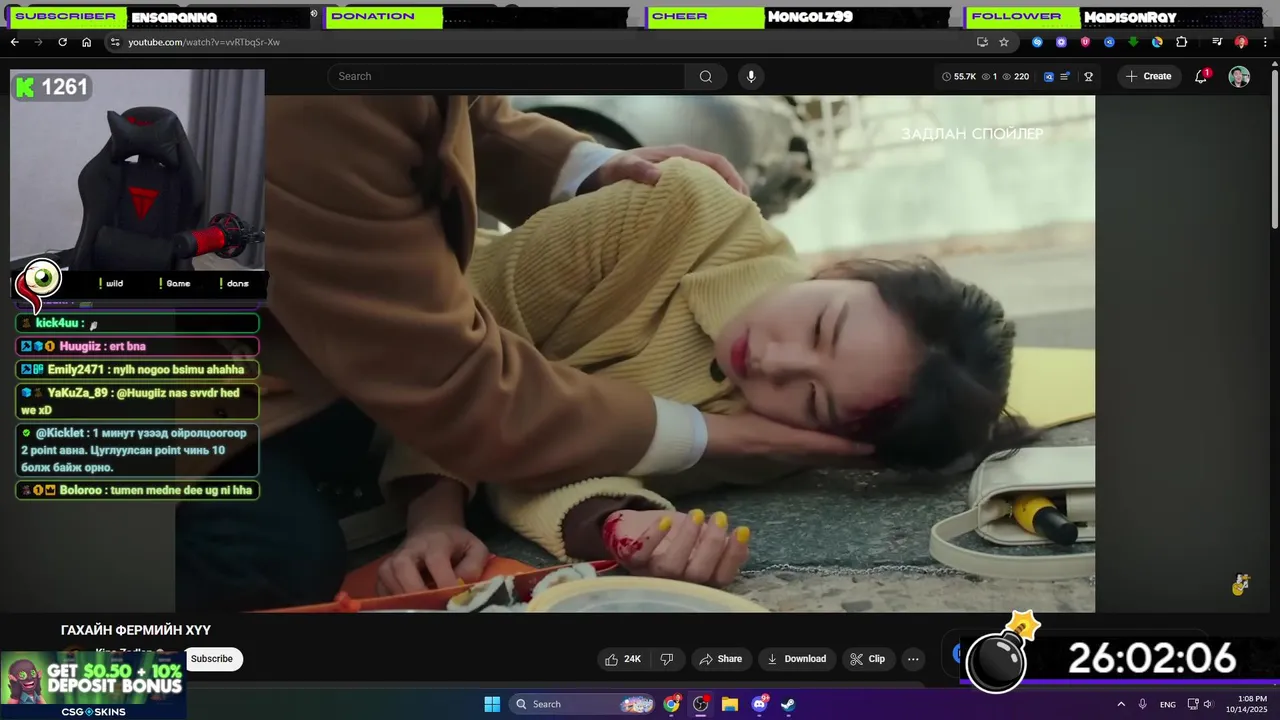Open Discord from the taskbar
Viewport: 1280px width, 720px height.
click(x=759, y=704)
